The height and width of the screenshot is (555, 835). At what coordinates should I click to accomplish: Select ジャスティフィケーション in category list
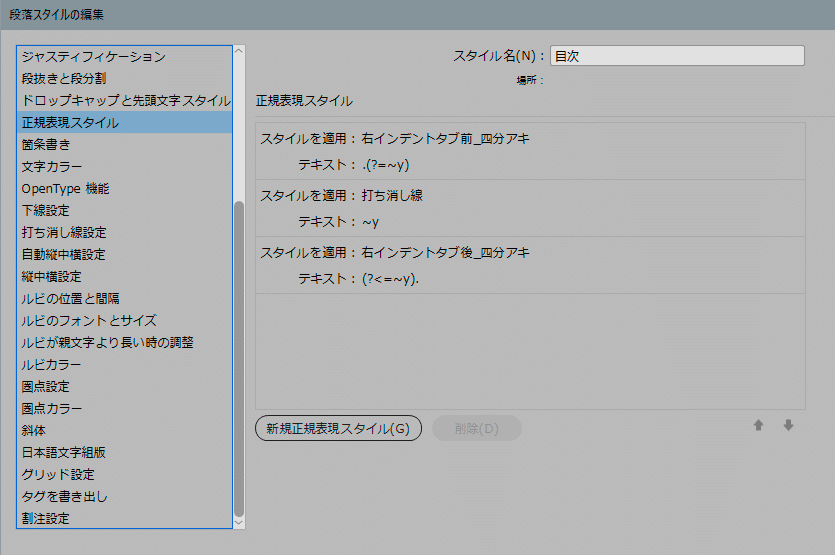(x=124, y=56)
